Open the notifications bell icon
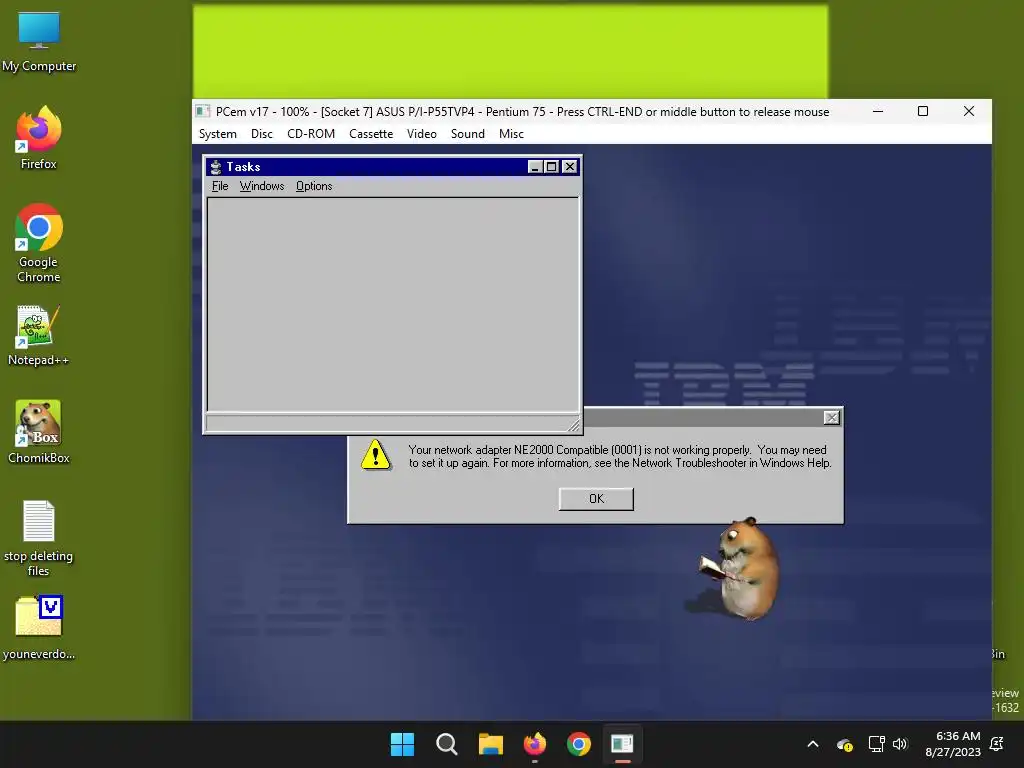Image resolution: width=1024 pixels, height=768 pixels. (x=997, y=744)
